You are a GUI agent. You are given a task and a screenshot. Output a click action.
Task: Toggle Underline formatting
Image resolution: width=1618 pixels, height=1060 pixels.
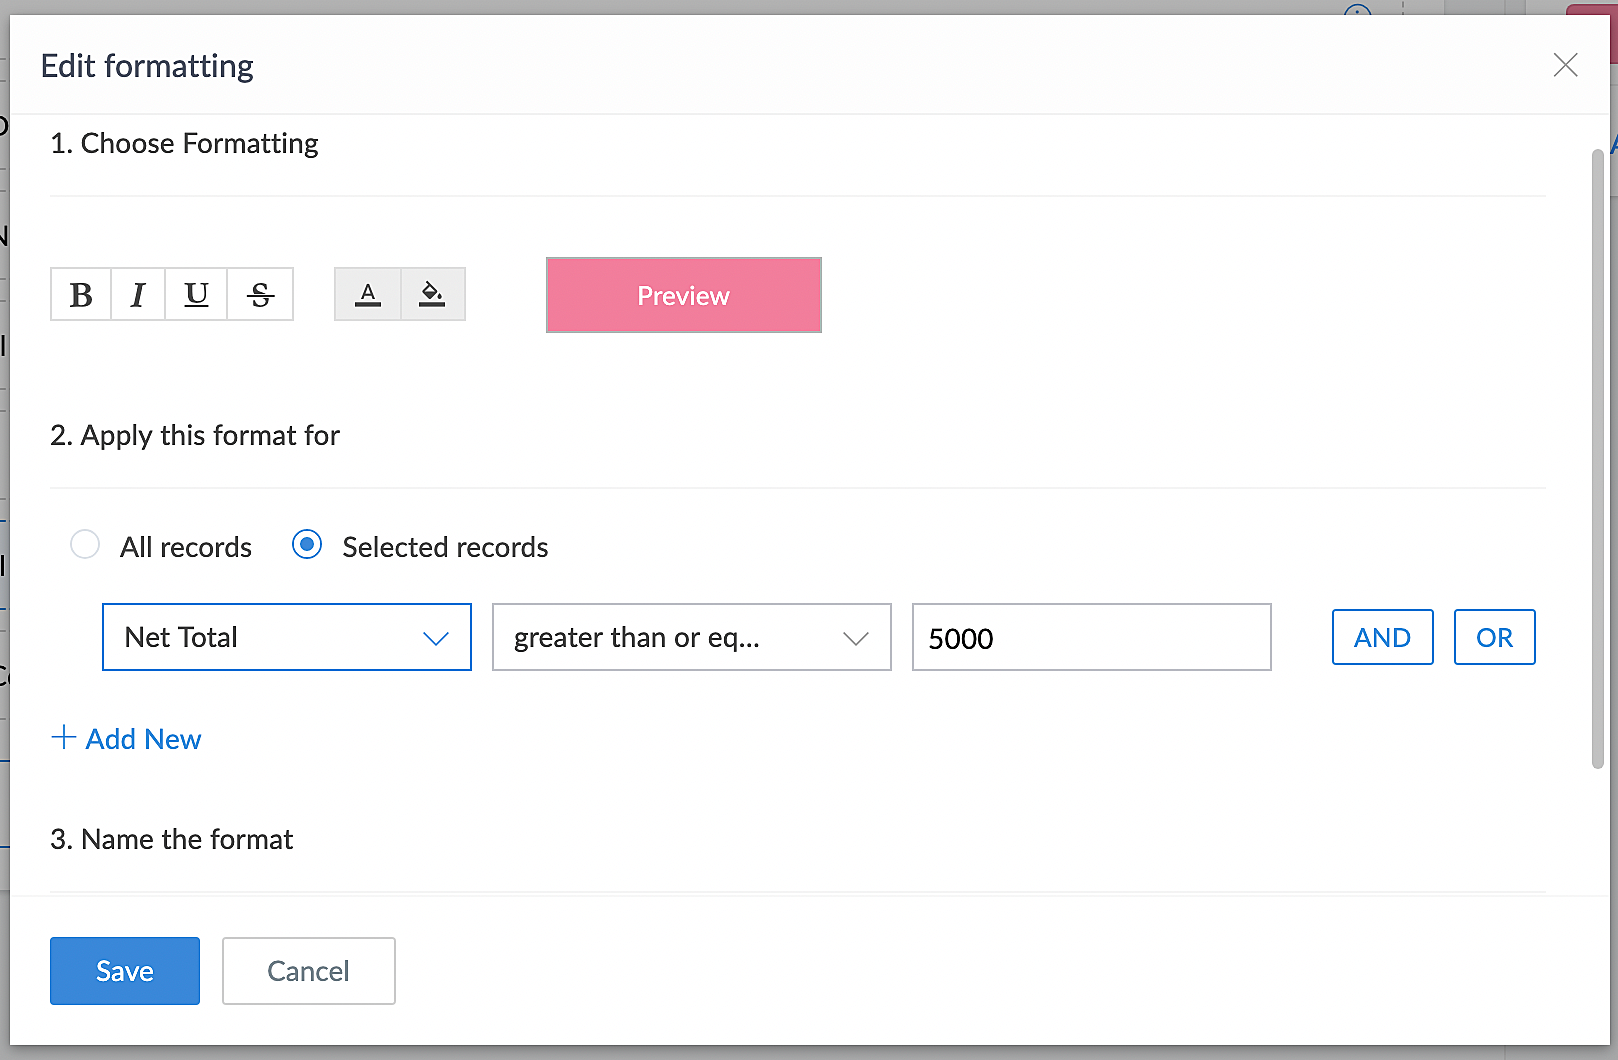point(196,295)
